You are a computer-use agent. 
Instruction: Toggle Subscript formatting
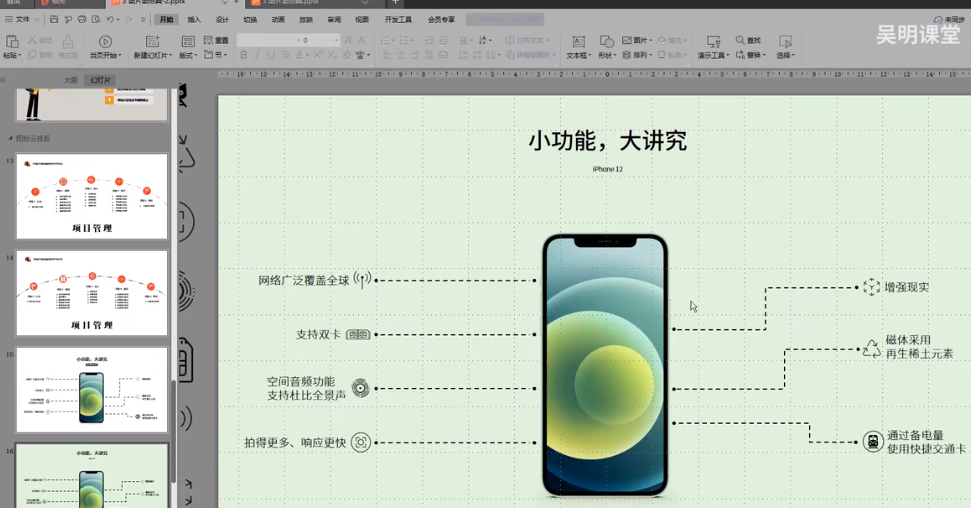pos(333,55)
